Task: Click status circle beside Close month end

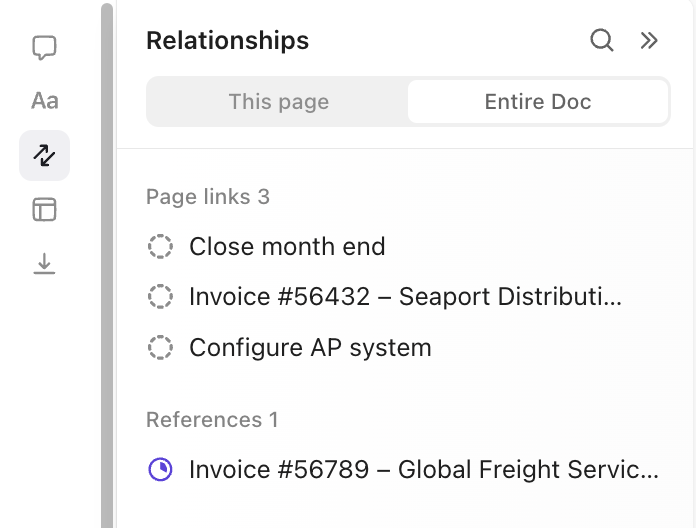Action: click(x=160, y=246)
